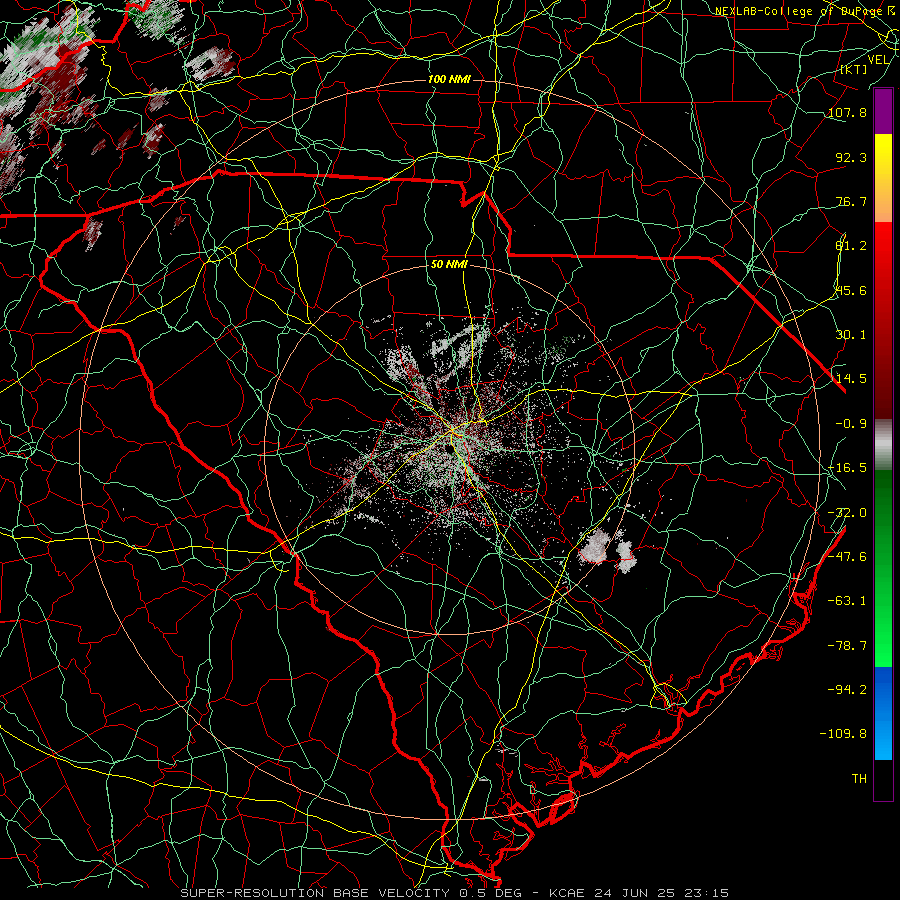Click the -47.6 velocity scale value
Viewport: 900px width, 900px height.
(847, 557)
